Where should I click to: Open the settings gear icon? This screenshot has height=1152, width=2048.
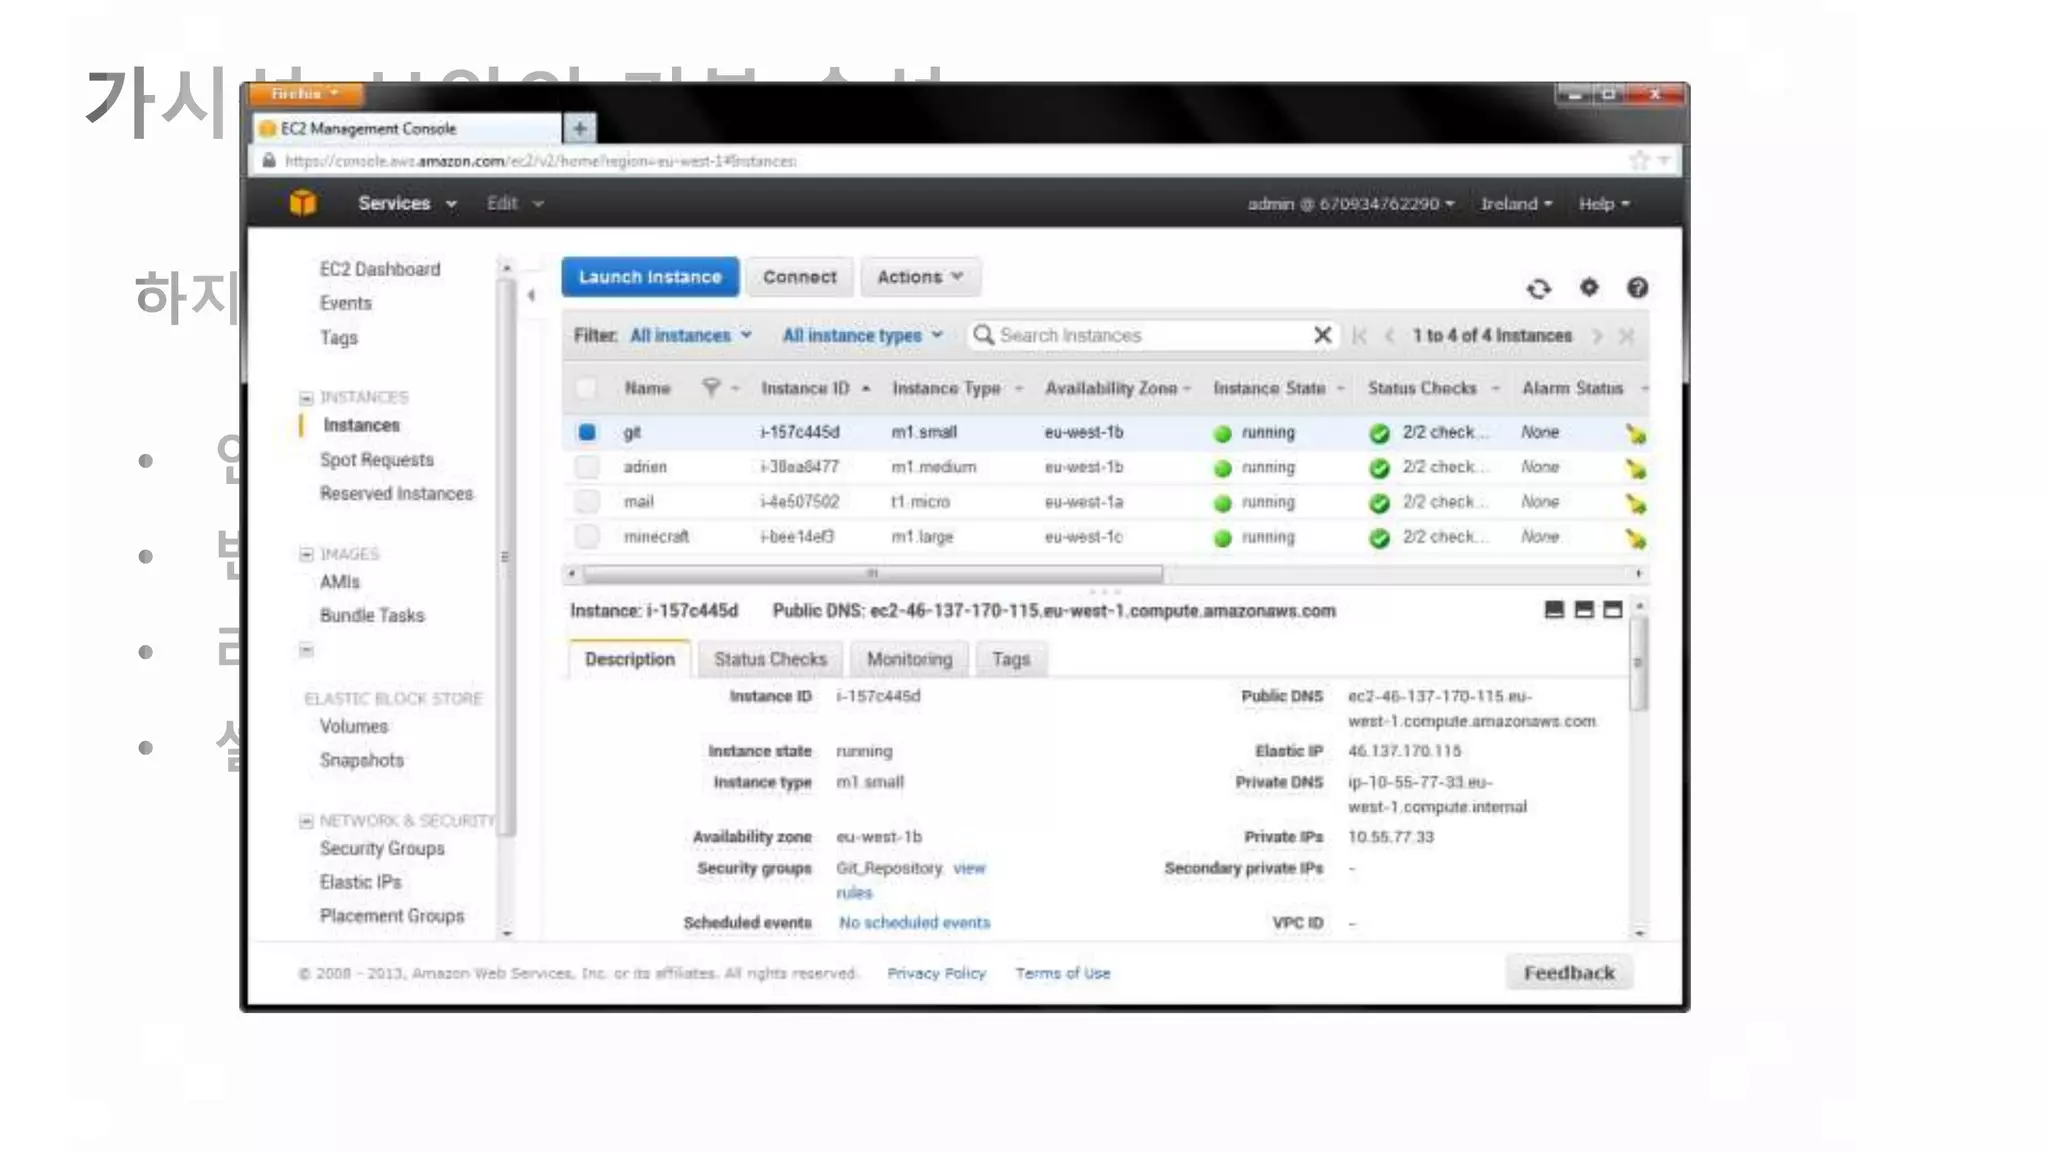1589,288
